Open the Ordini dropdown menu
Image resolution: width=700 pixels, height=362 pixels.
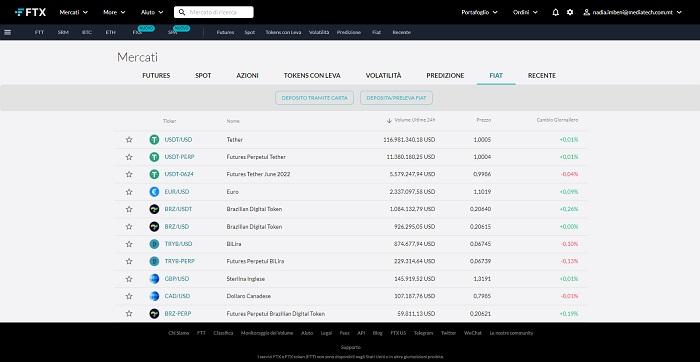[x=525, y=12]
